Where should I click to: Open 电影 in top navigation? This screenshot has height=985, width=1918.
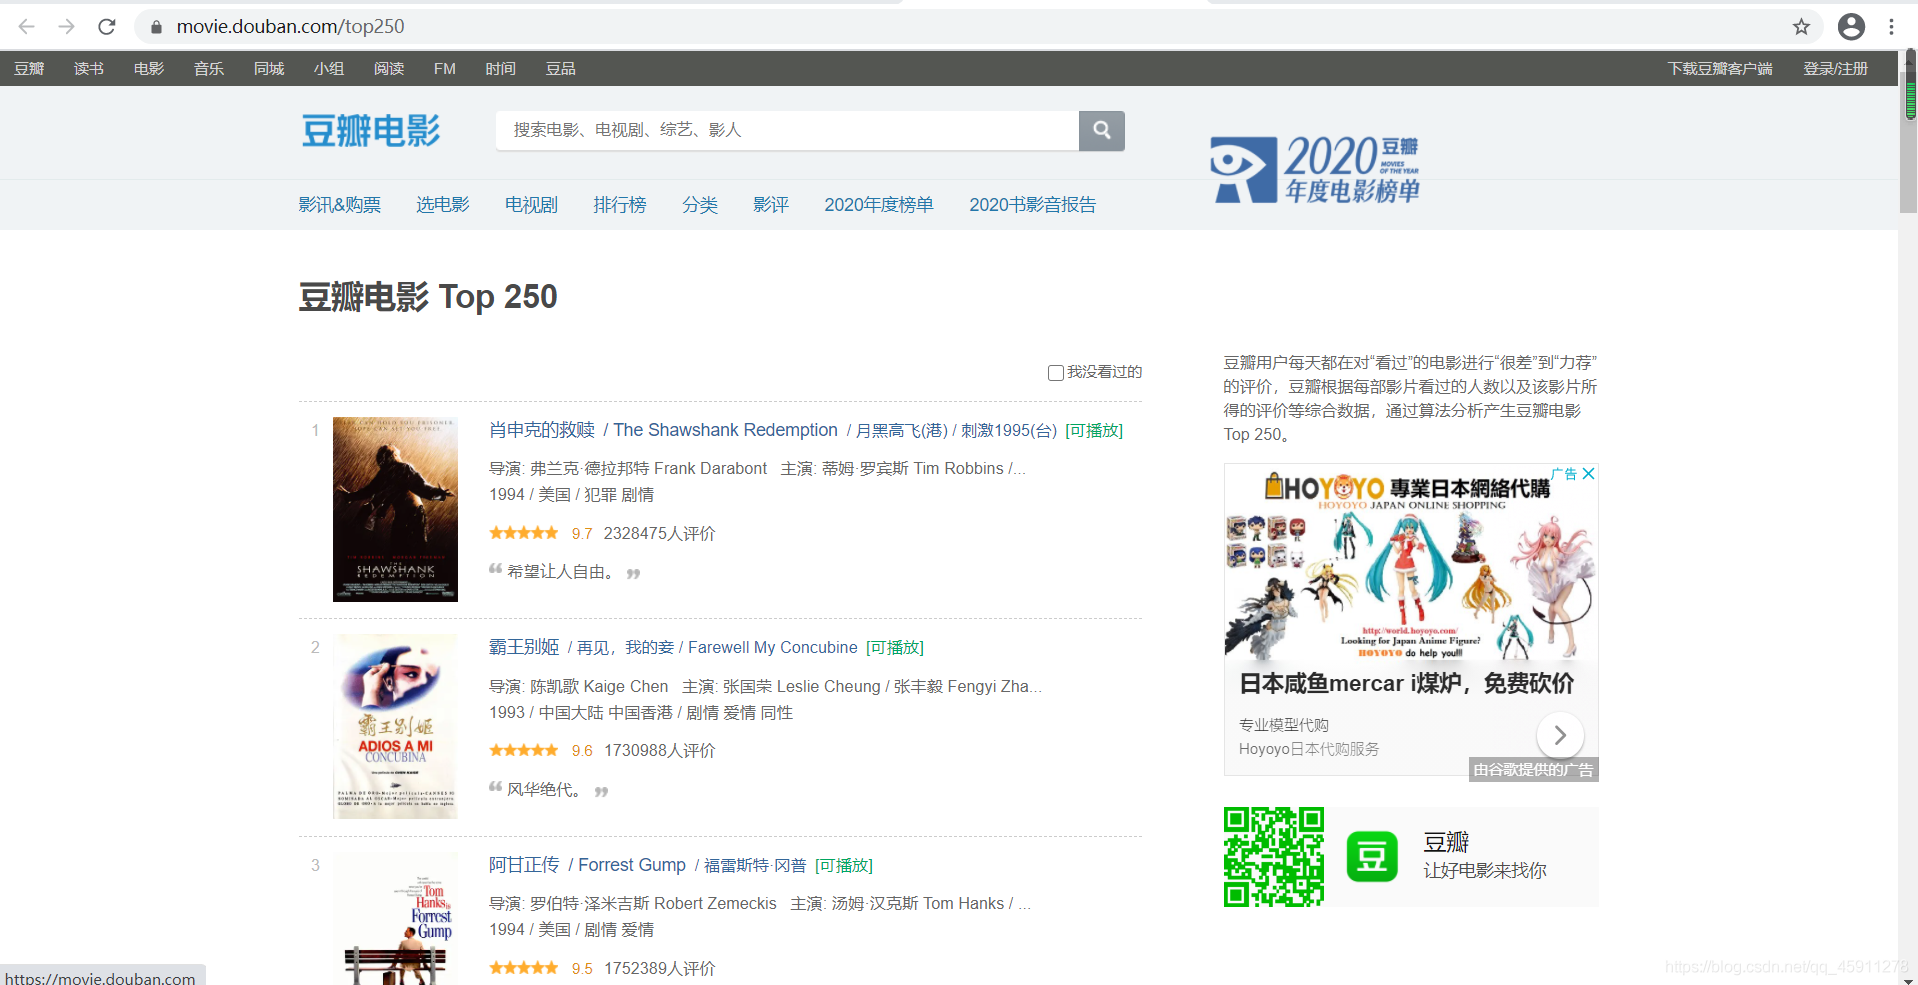coord(149,69)
